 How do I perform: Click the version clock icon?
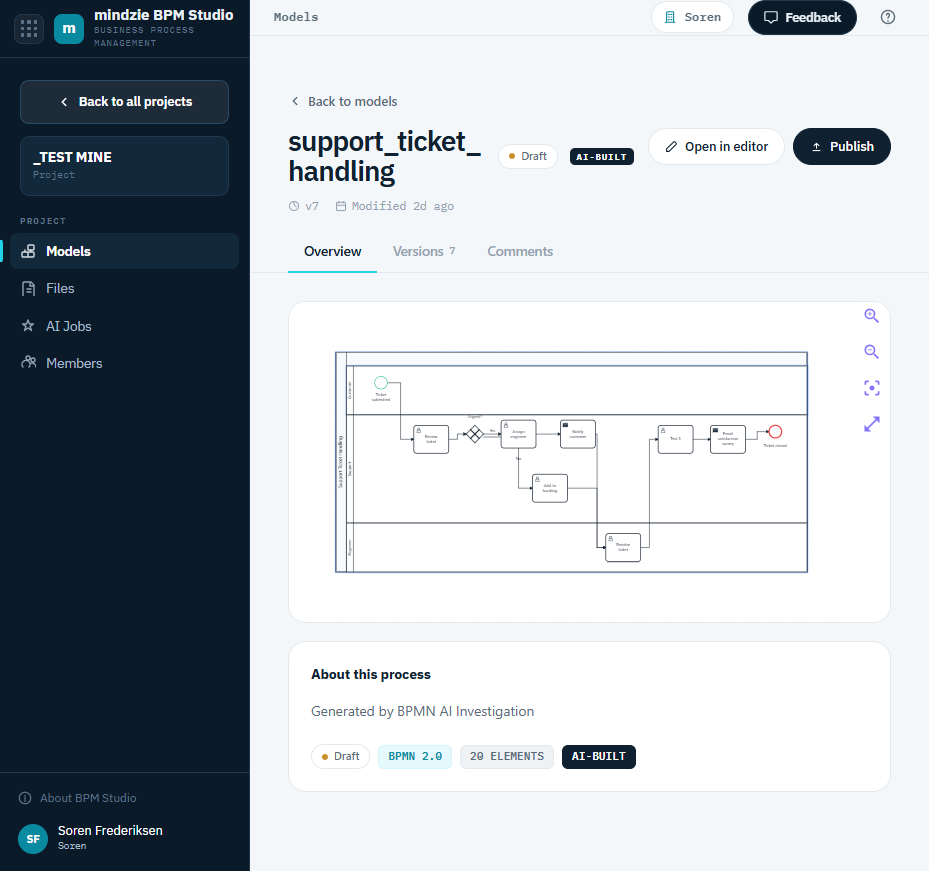point(294,206)
